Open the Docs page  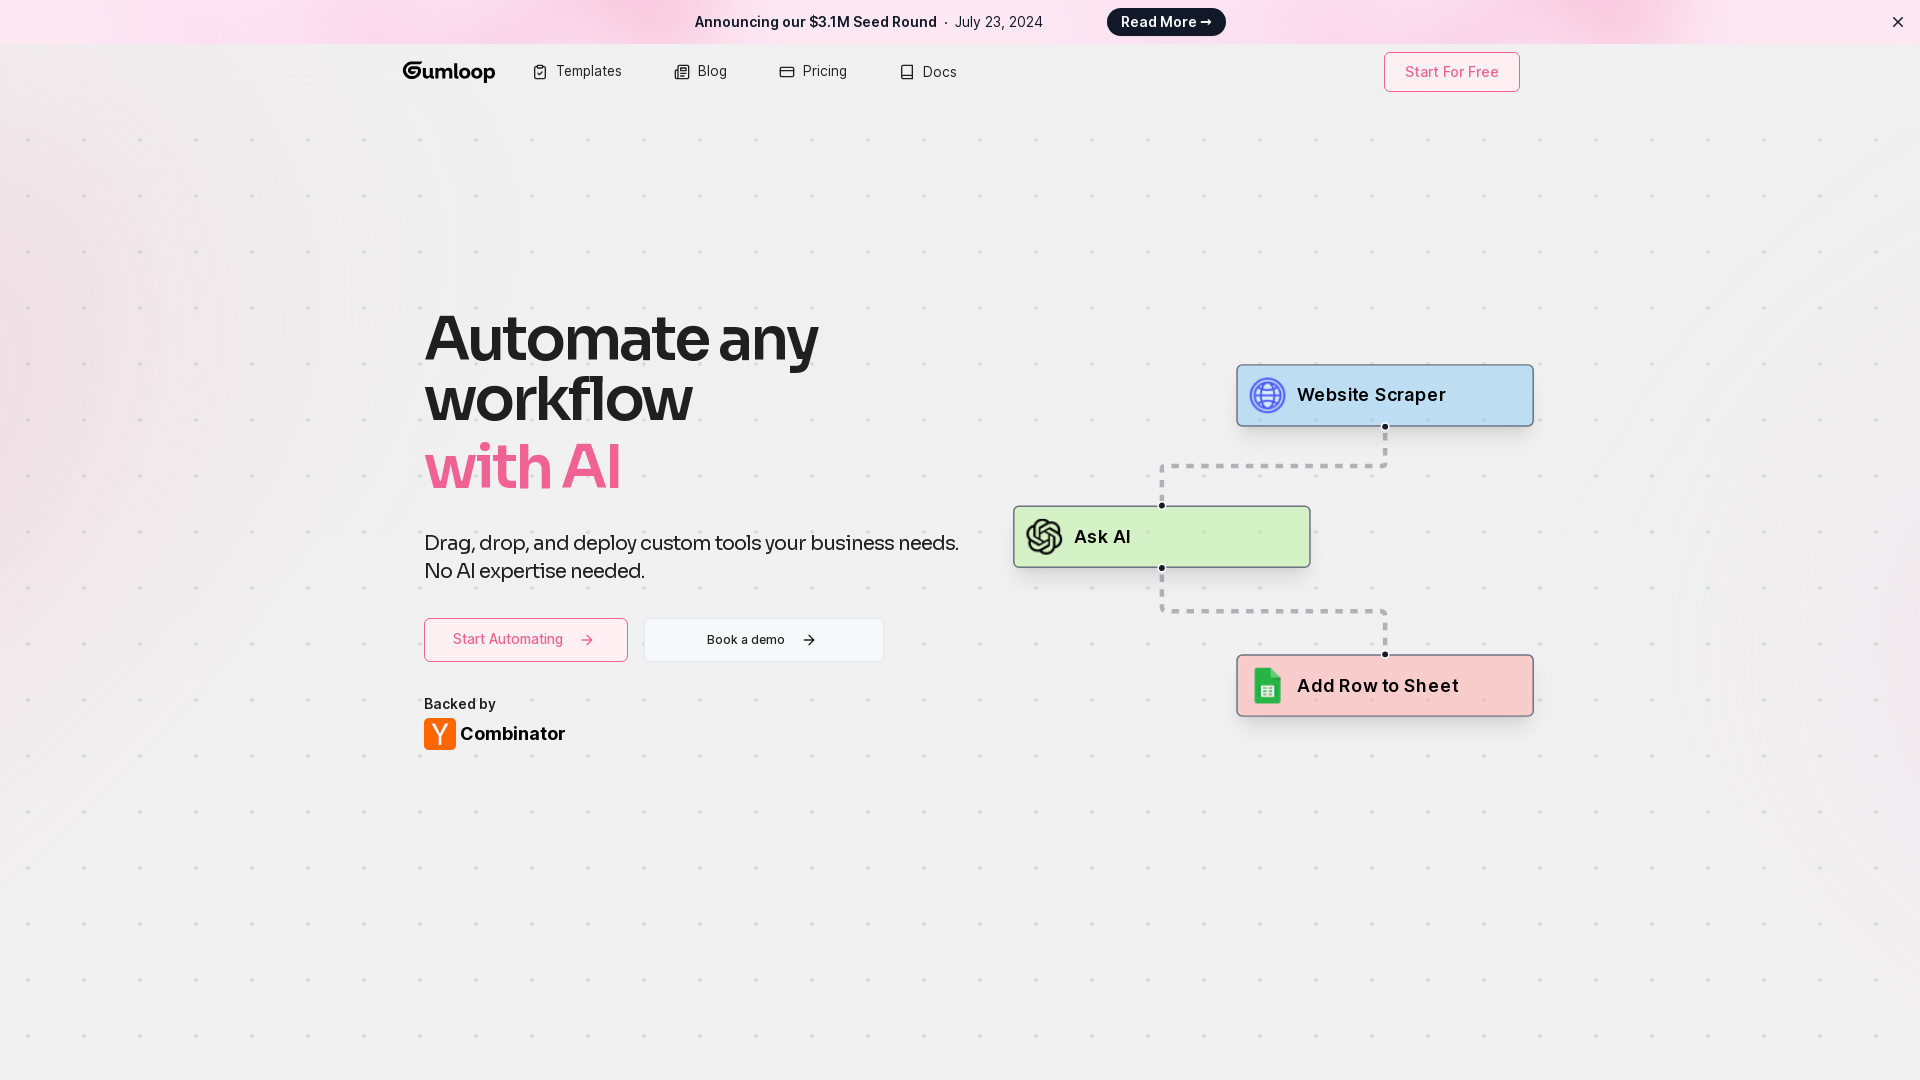(x=928, y=72)
